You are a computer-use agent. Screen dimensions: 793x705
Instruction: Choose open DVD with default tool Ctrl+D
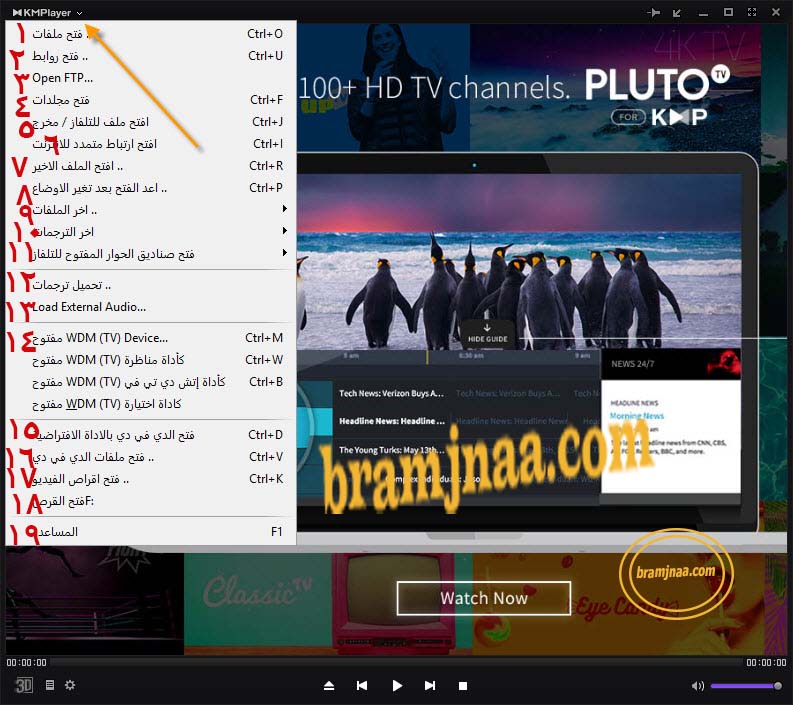coord(151,435)
